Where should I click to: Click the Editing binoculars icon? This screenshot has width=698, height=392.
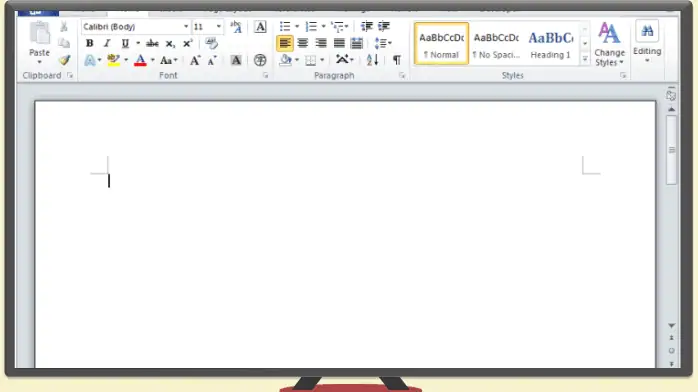pyautogui.click(x=647, y=31)
